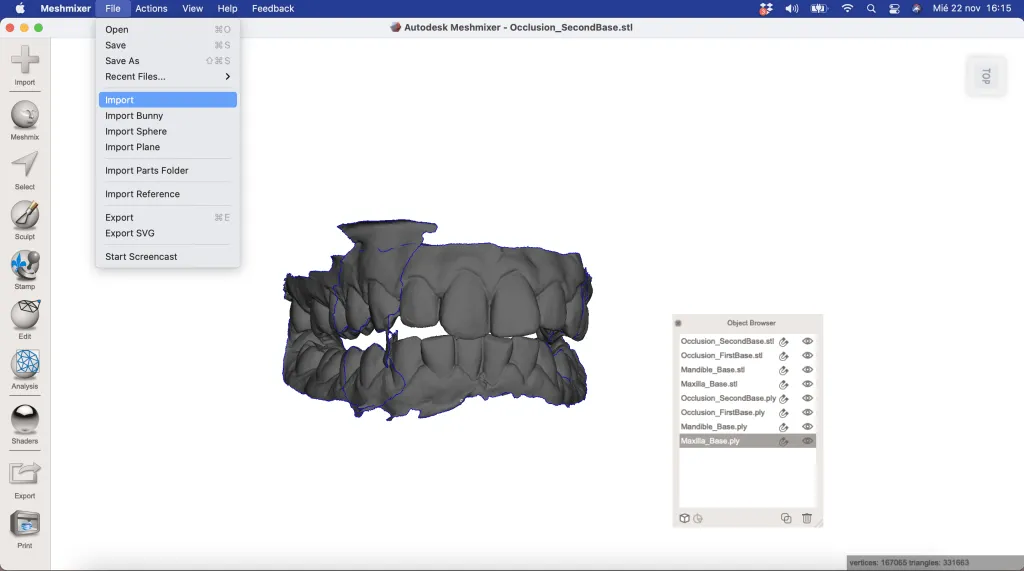Open the Apple menu
This screenshot has width=1024, height=571.
coord(20,8)
